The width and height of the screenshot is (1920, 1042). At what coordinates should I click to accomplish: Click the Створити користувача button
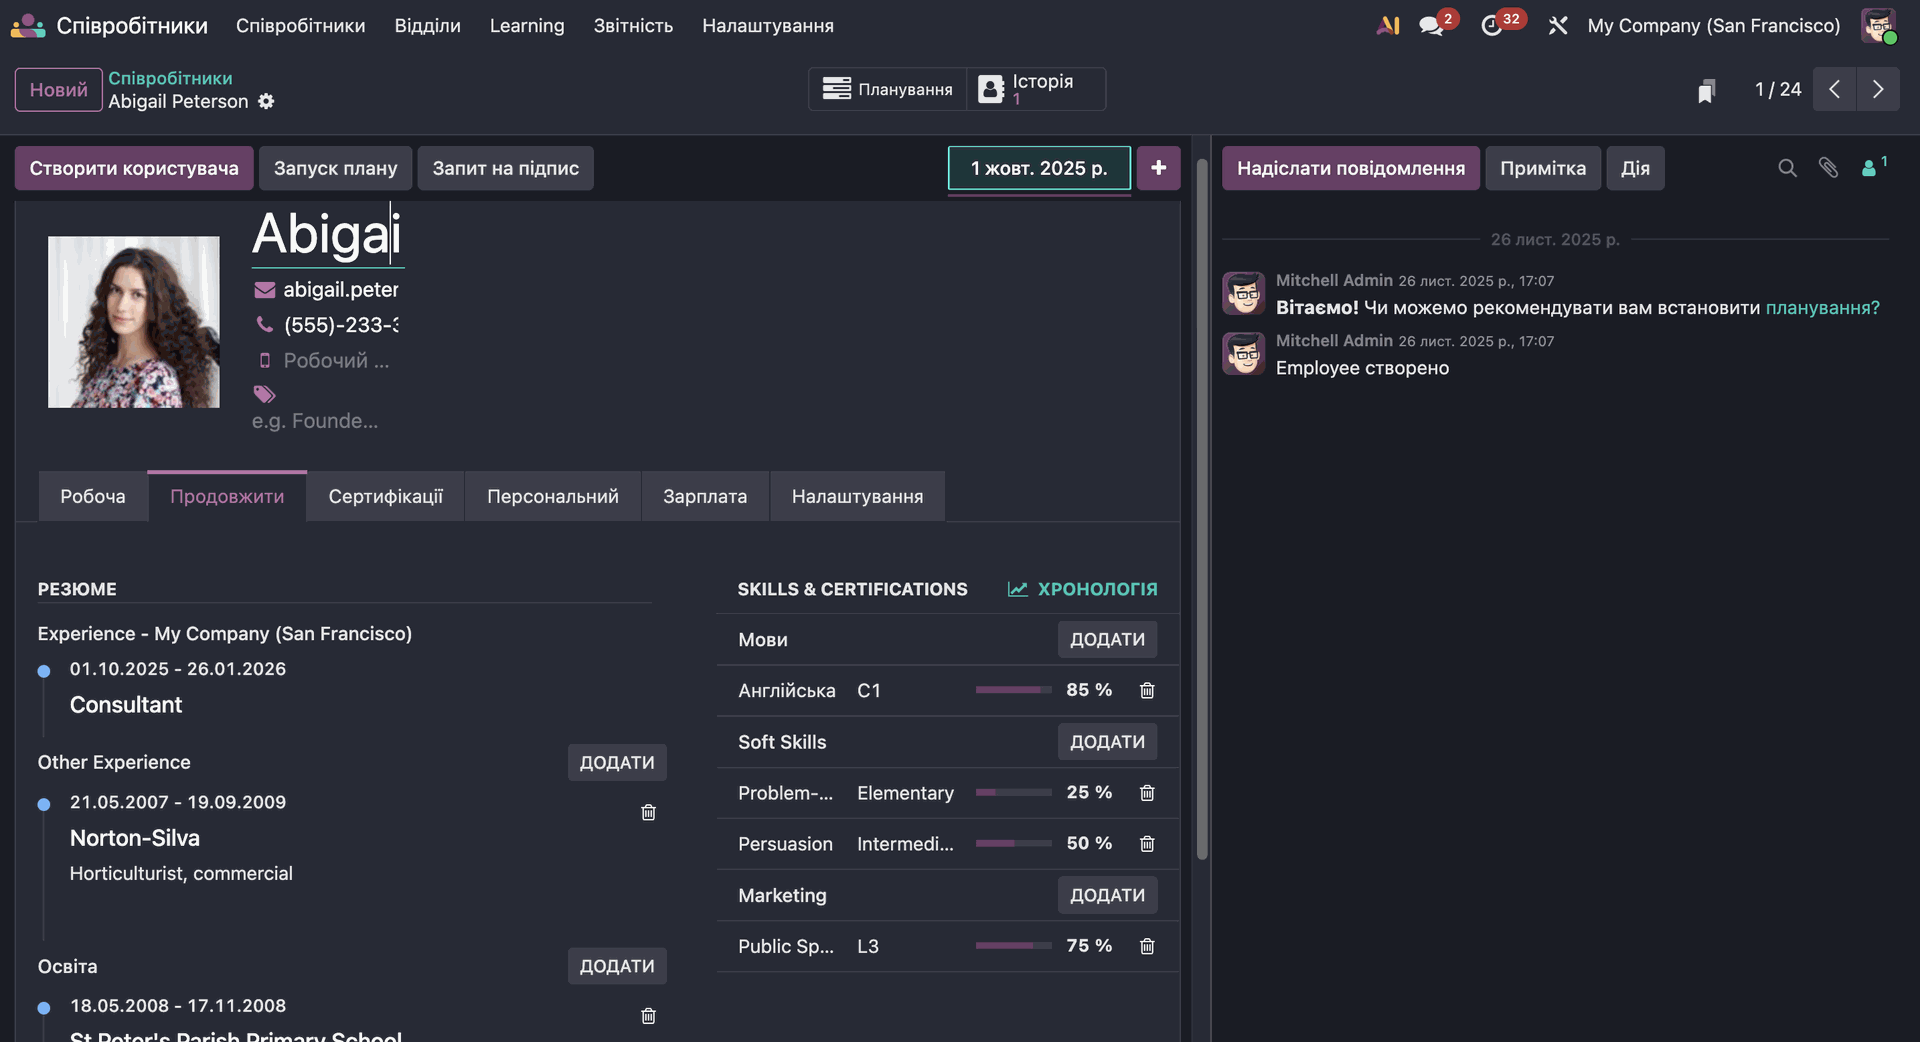point(134,168)
